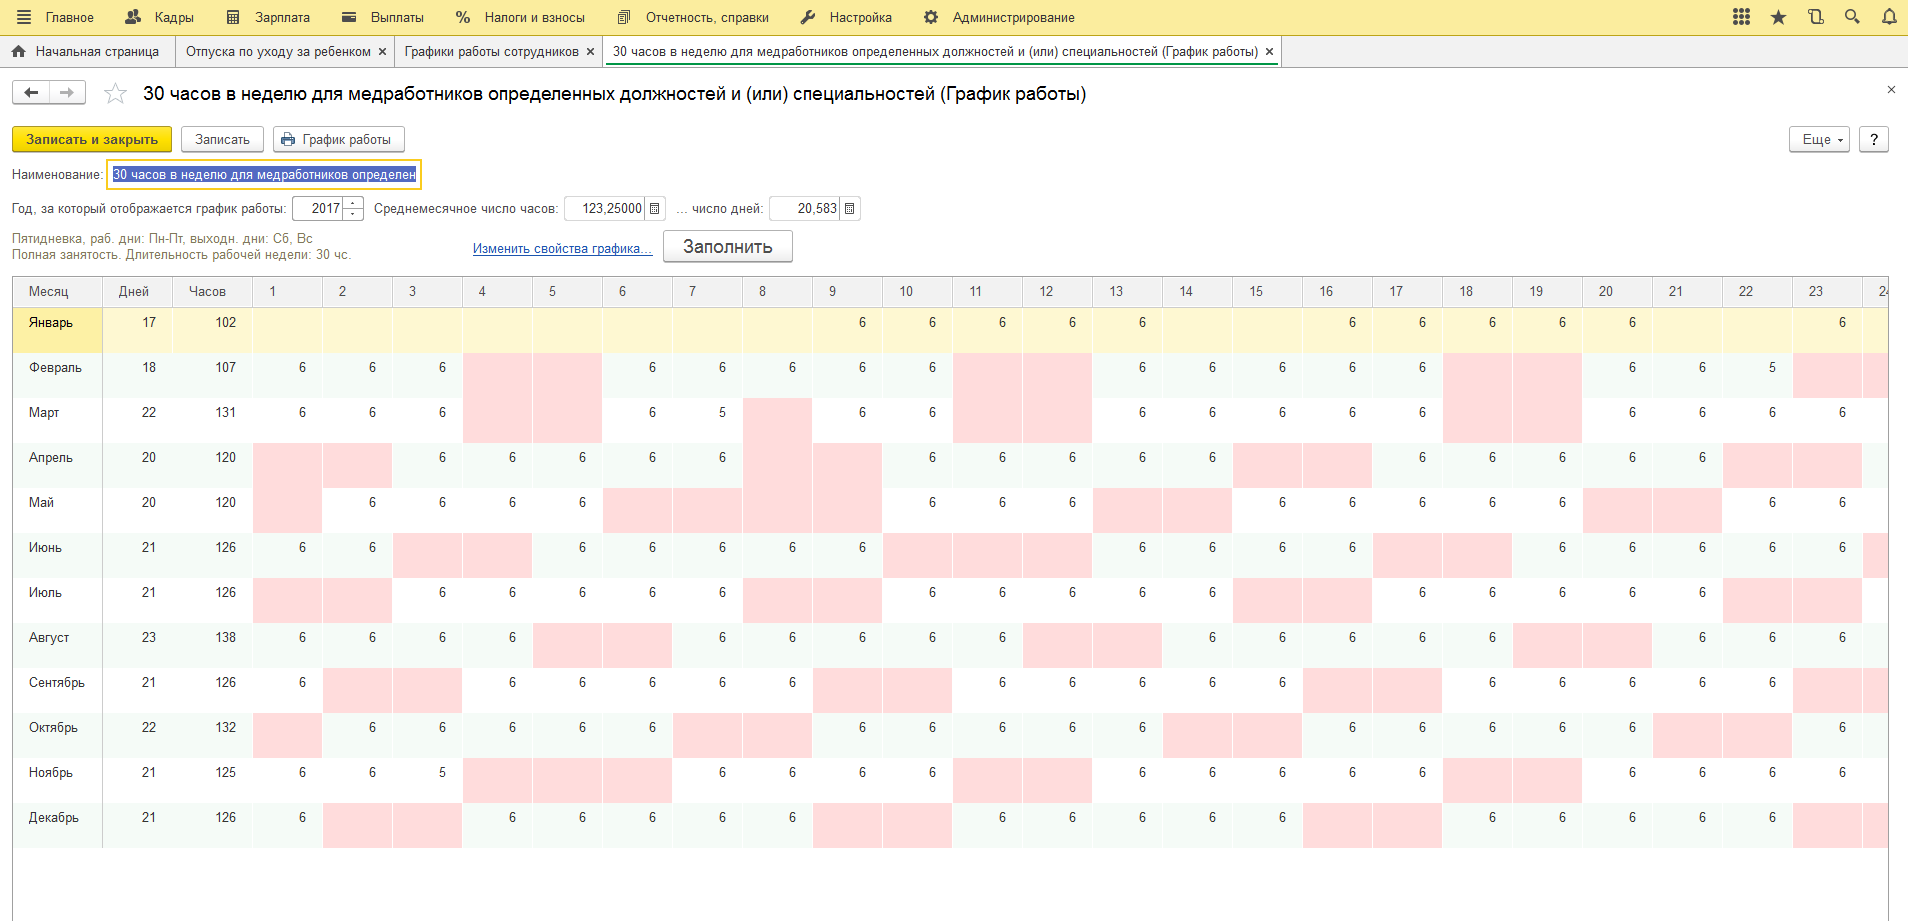1908x921 pixels.
Task: Close the Отпуска по уходу за ребенком tab
Action: click(382, 52)
